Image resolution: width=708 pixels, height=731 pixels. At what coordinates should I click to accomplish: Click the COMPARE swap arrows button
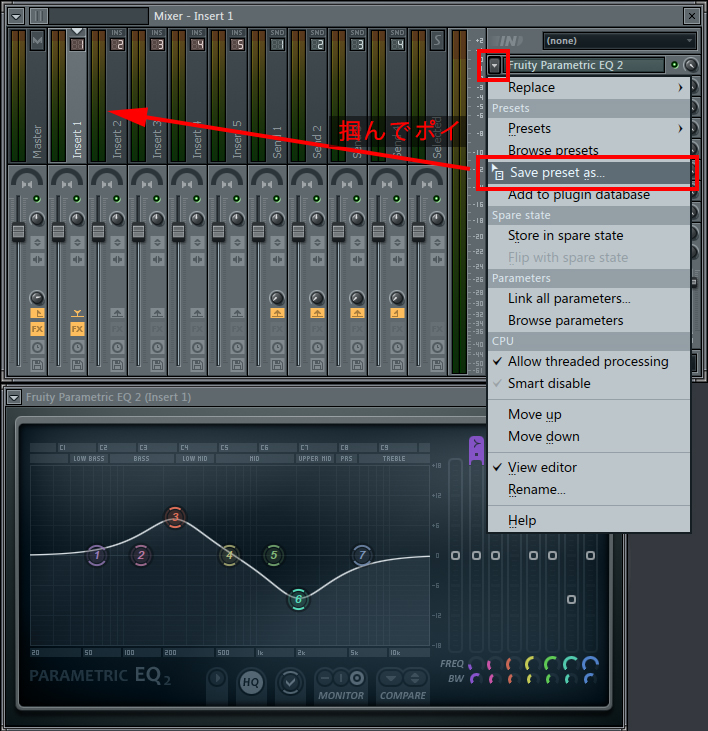point(414,678)
